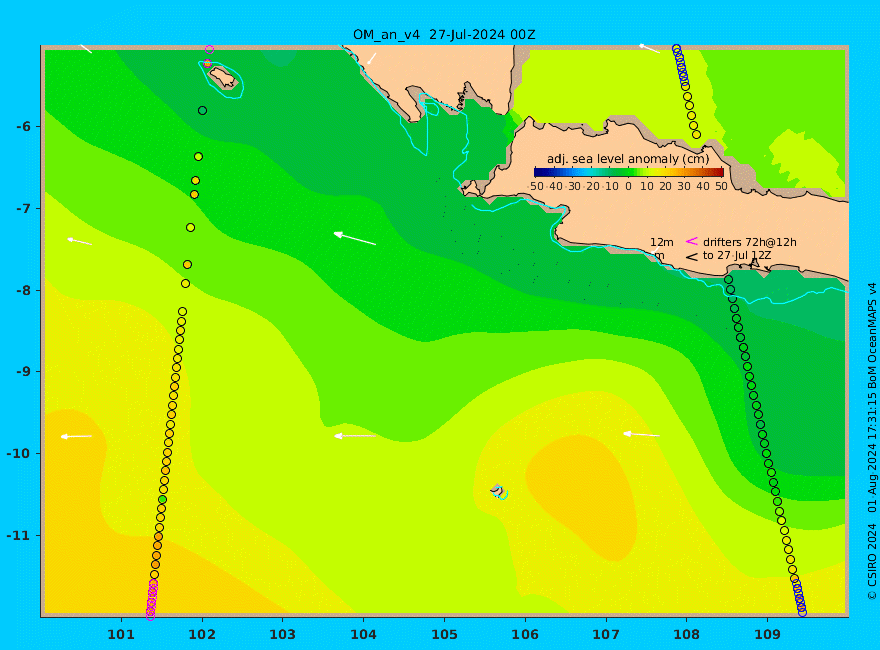Select the 108 longitude axis label
880x650 pixels.
(x=687, y=635)
